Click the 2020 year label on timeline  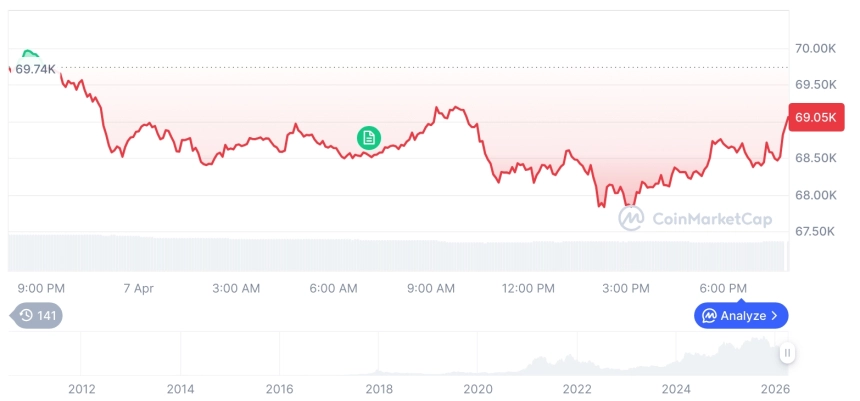click(x=478, y=388)
